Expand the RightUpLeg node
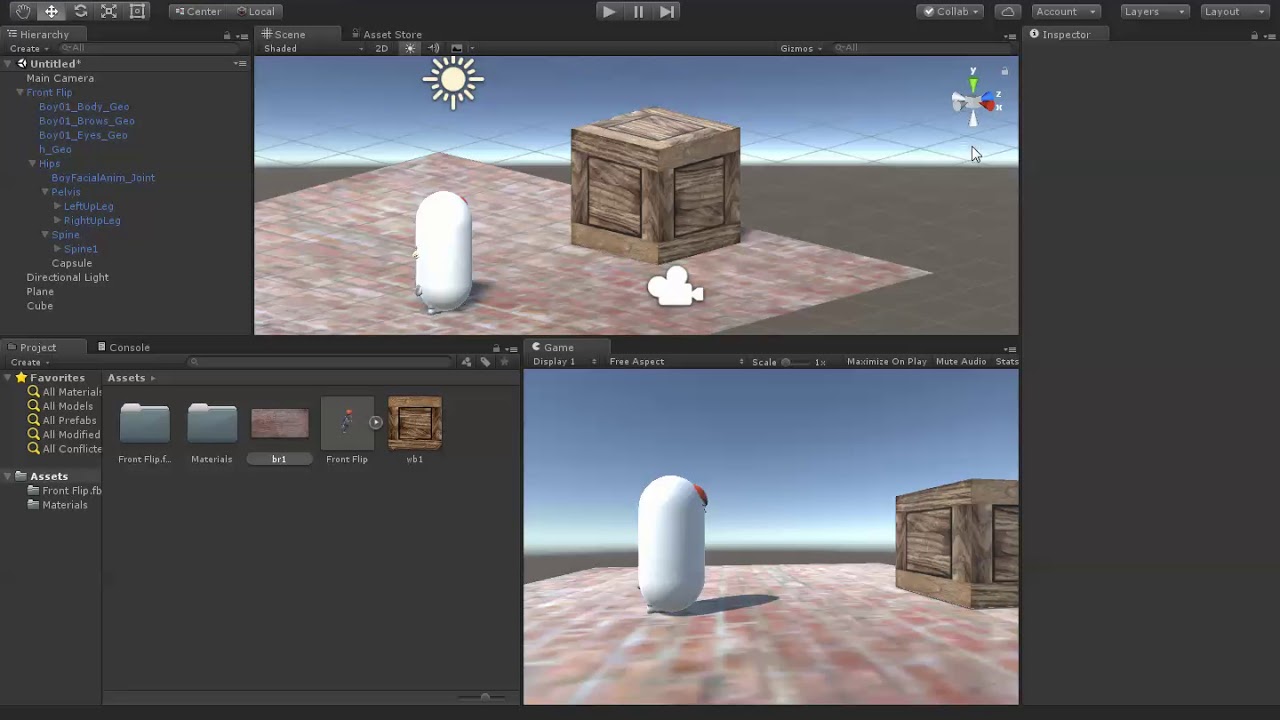This screenshot has width=1280, height=720. point(57,220)
